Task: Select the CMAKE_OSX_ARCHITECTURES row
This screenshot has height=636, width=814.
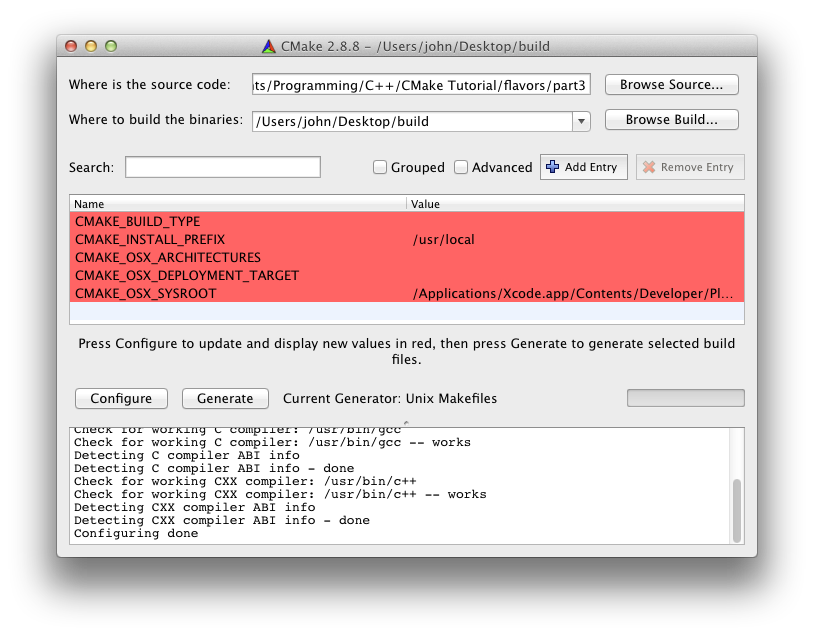Action: click(x=406, y=258)
